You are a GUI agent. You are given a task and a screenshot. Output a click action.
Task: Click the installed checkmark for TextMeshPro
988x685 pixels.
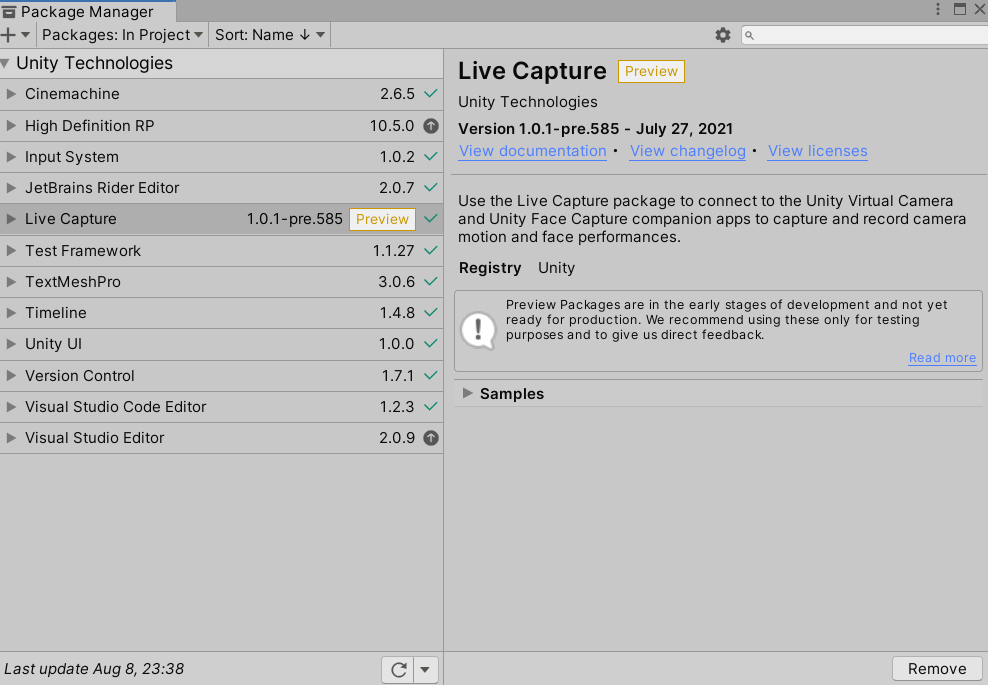[431, 281]
